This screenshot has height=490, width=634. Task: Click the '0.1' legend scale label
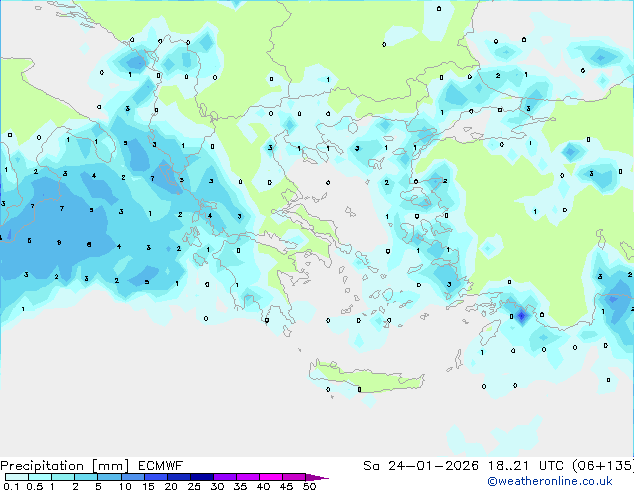[x=11, y=486]
